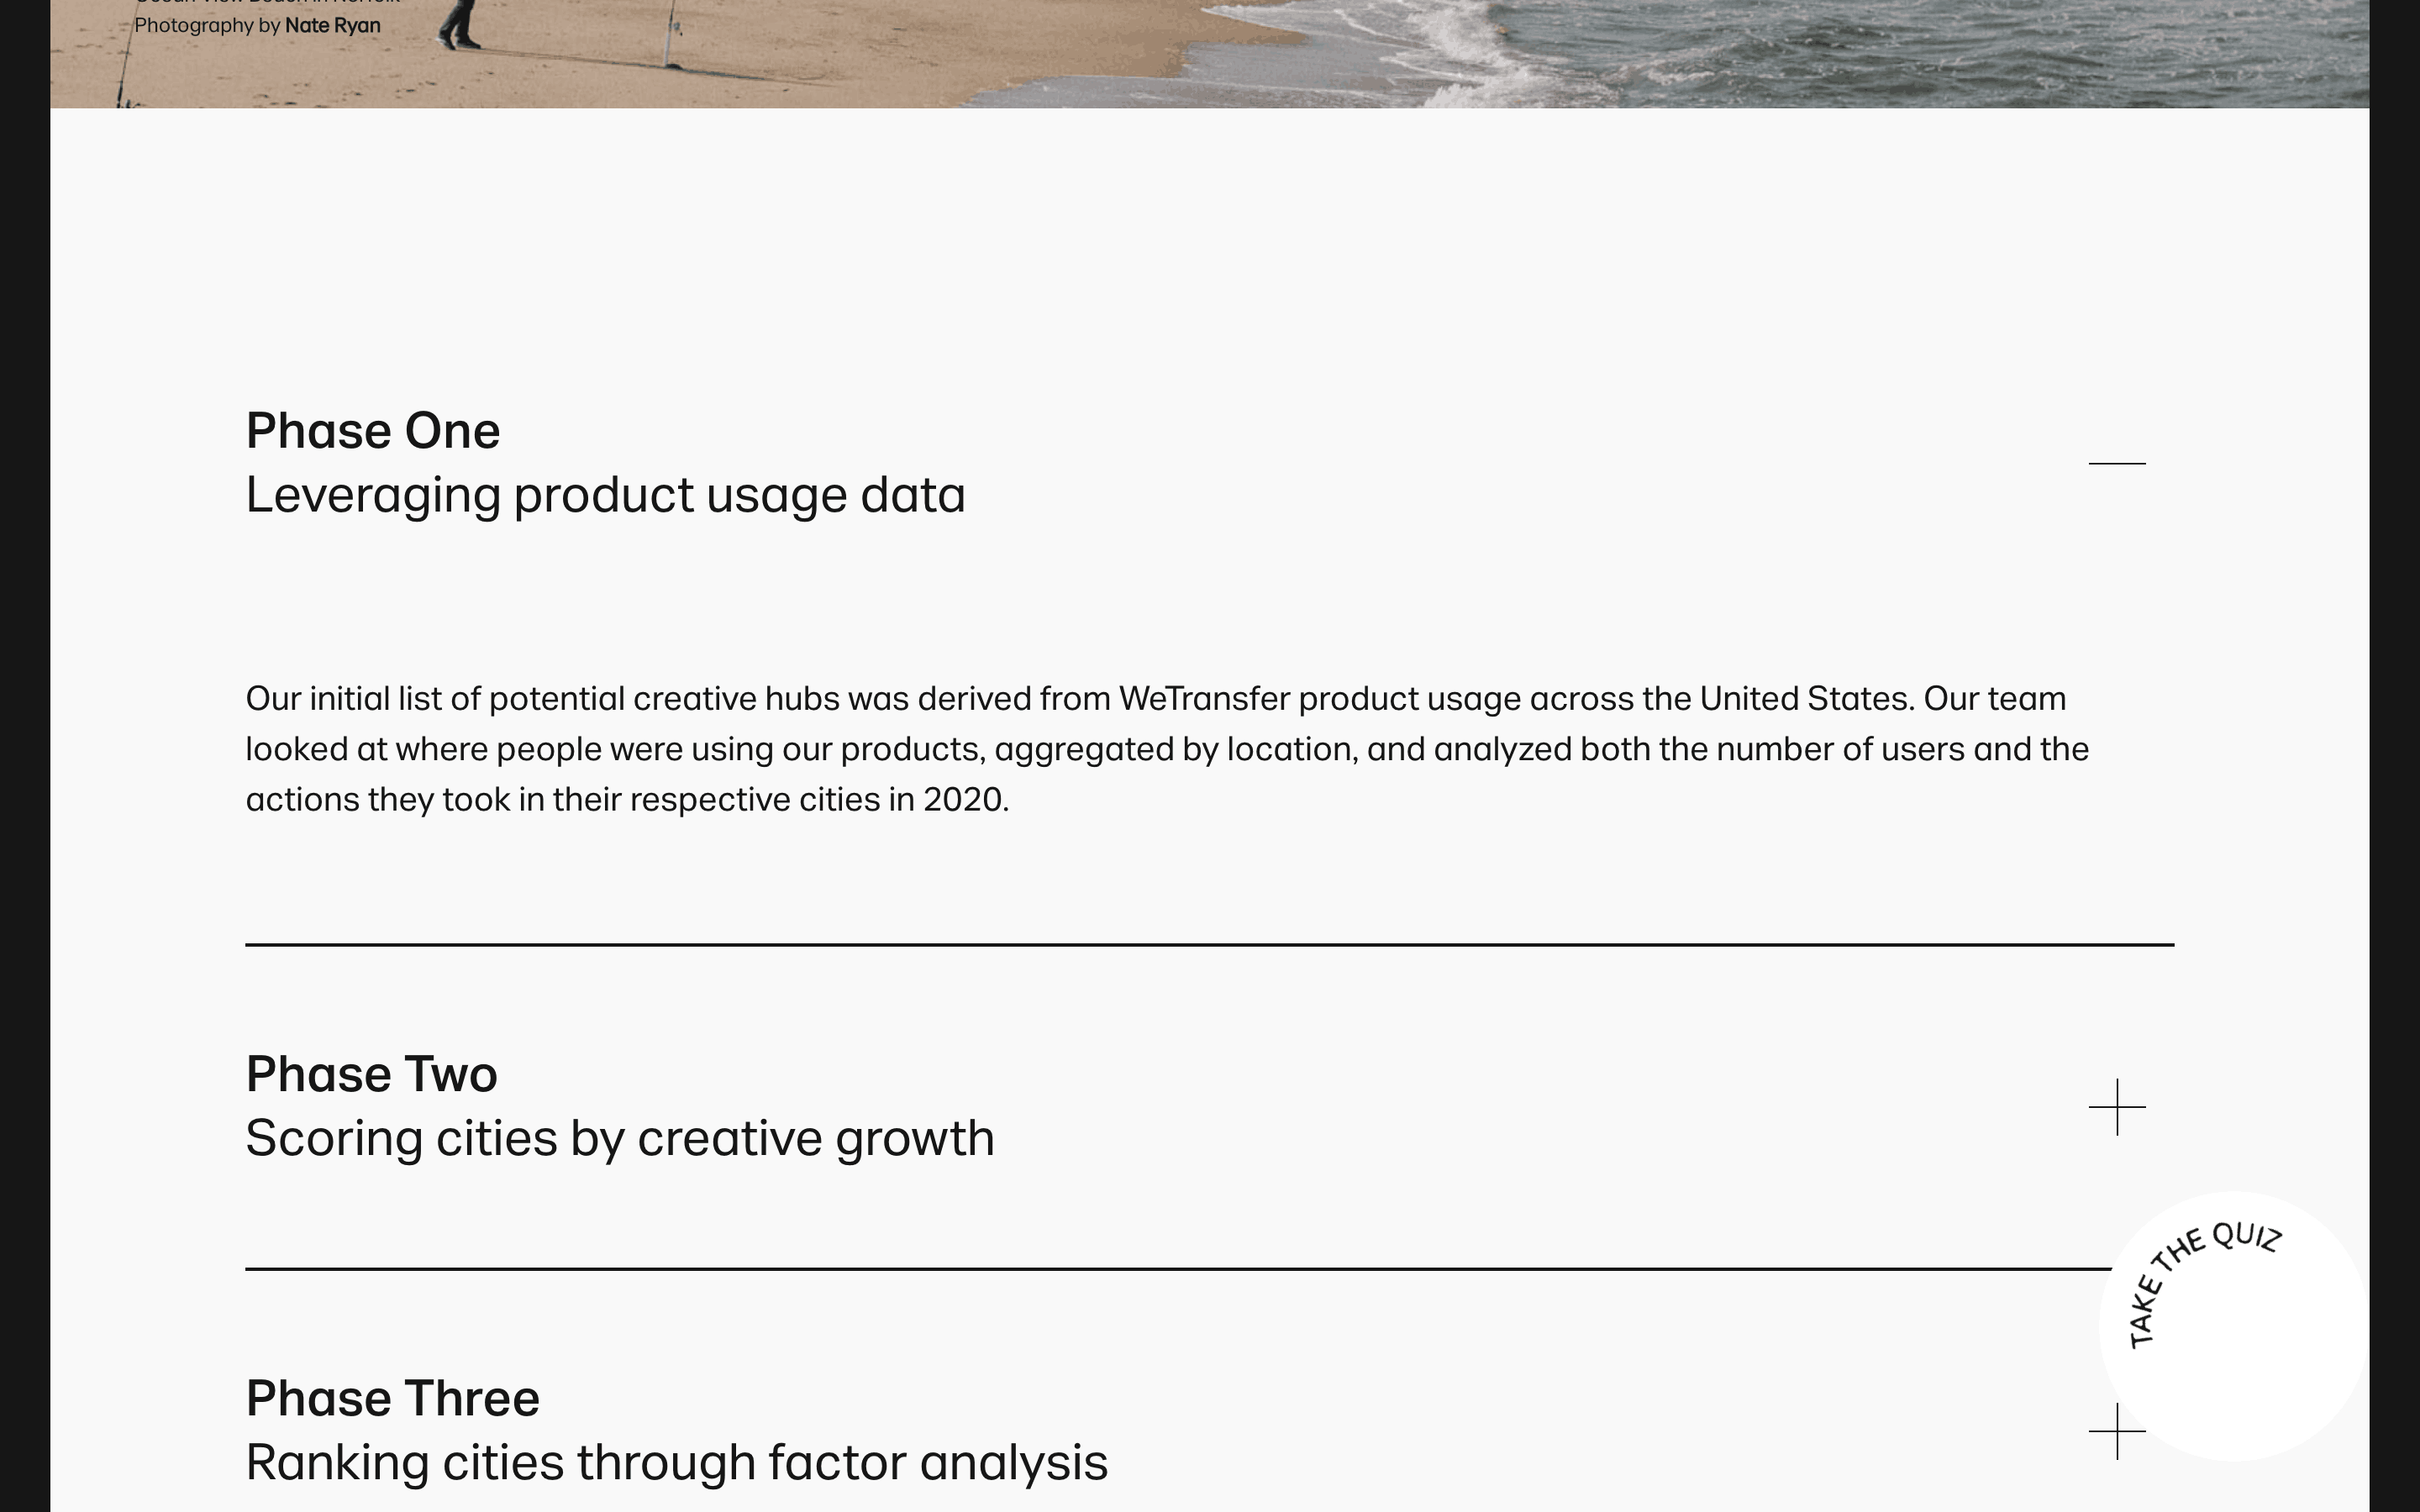Expand Phase Two with its plus icon

(2117, 1107)
